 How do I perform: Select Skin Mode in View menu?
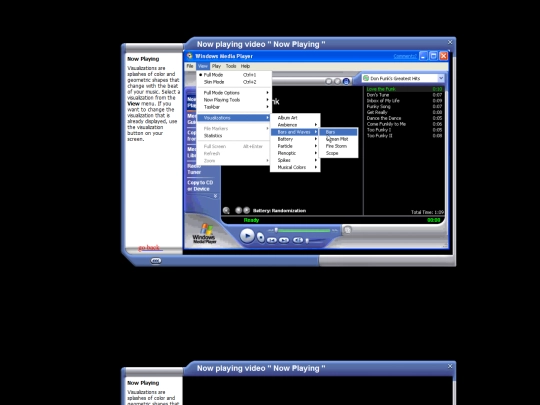click(234, 82)
